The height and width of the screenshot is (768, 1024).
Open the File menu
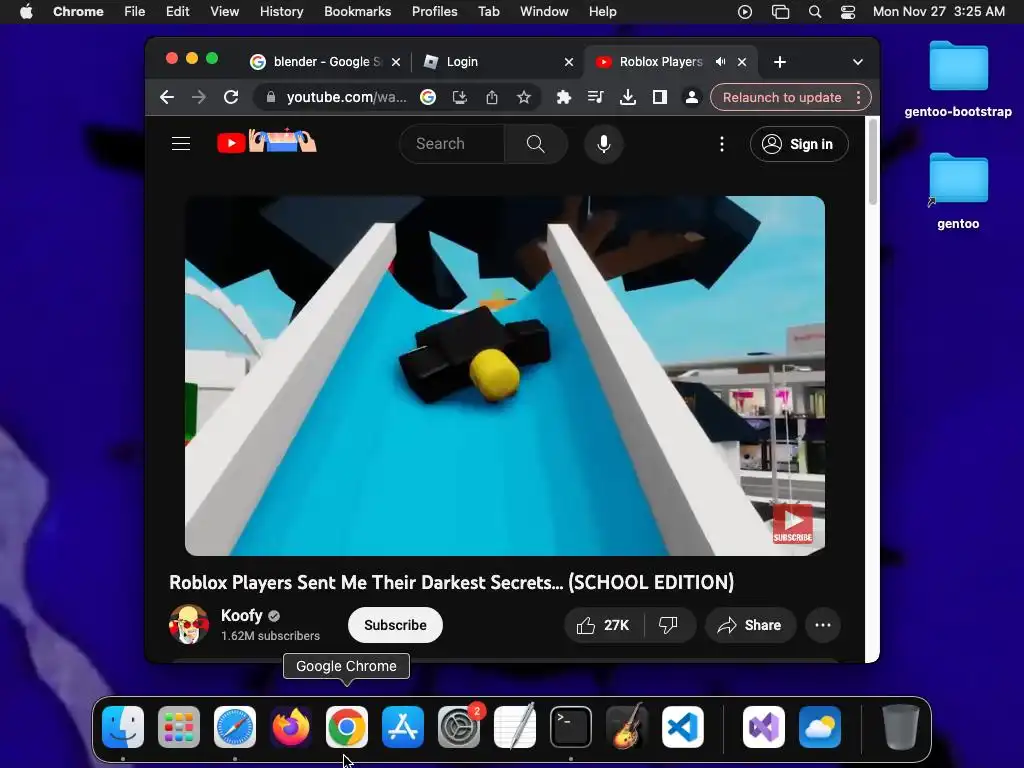click(x=135, y=11)
